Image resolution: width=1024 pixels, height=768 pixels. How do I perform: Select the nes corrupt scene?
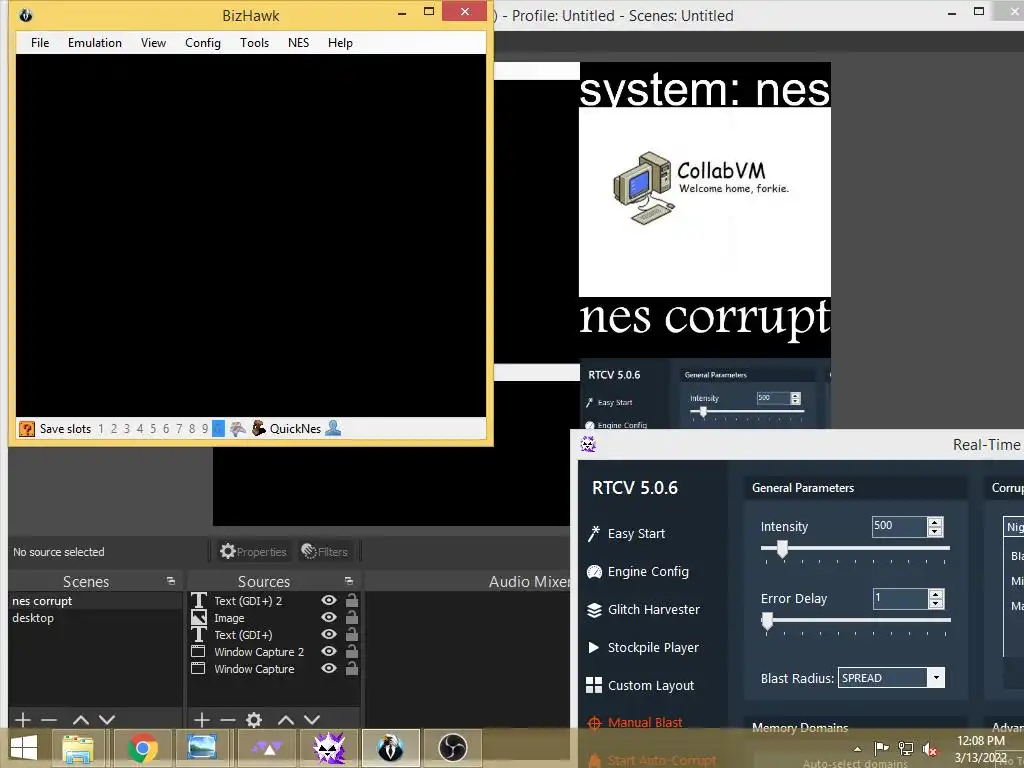click(x=95, y=601)
